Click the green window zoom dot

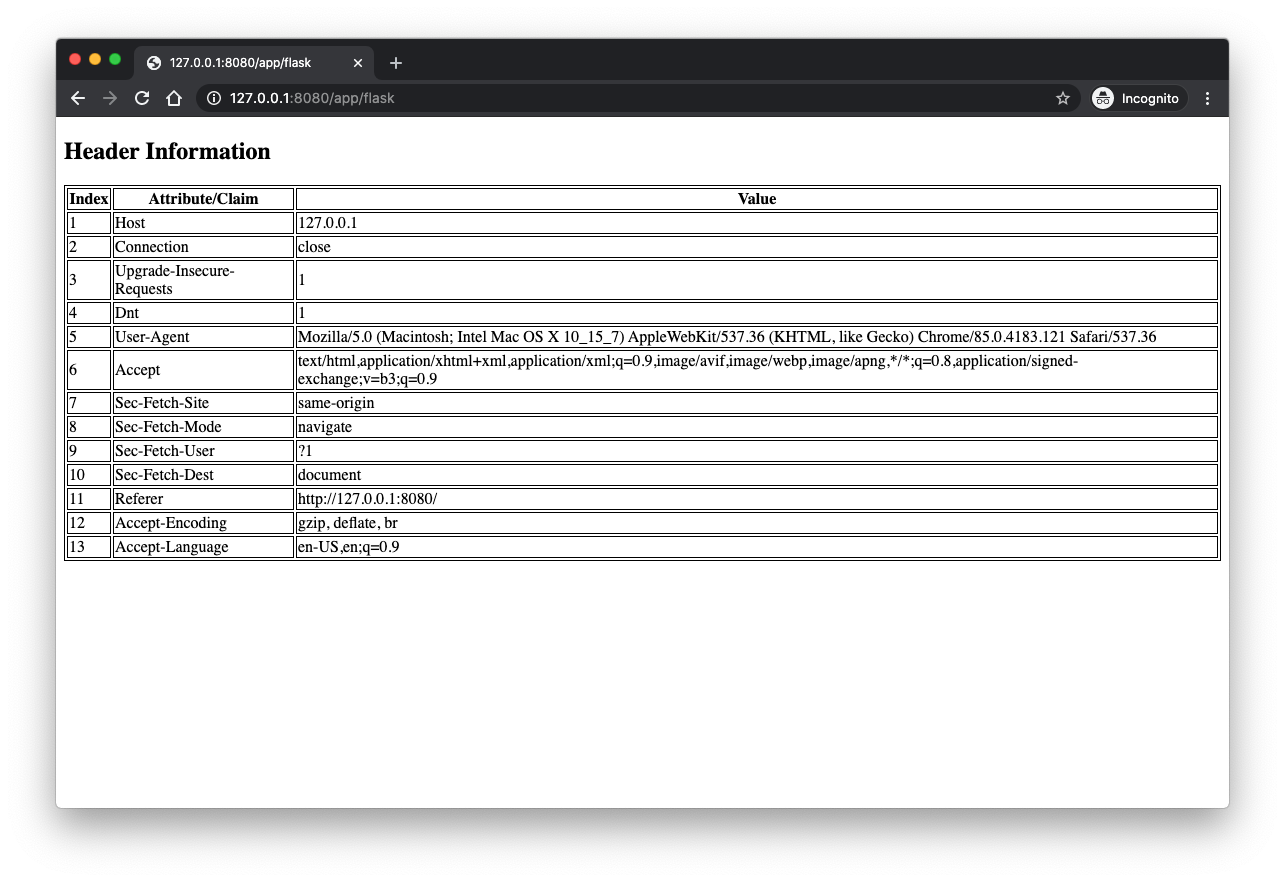tap(115, 60)
